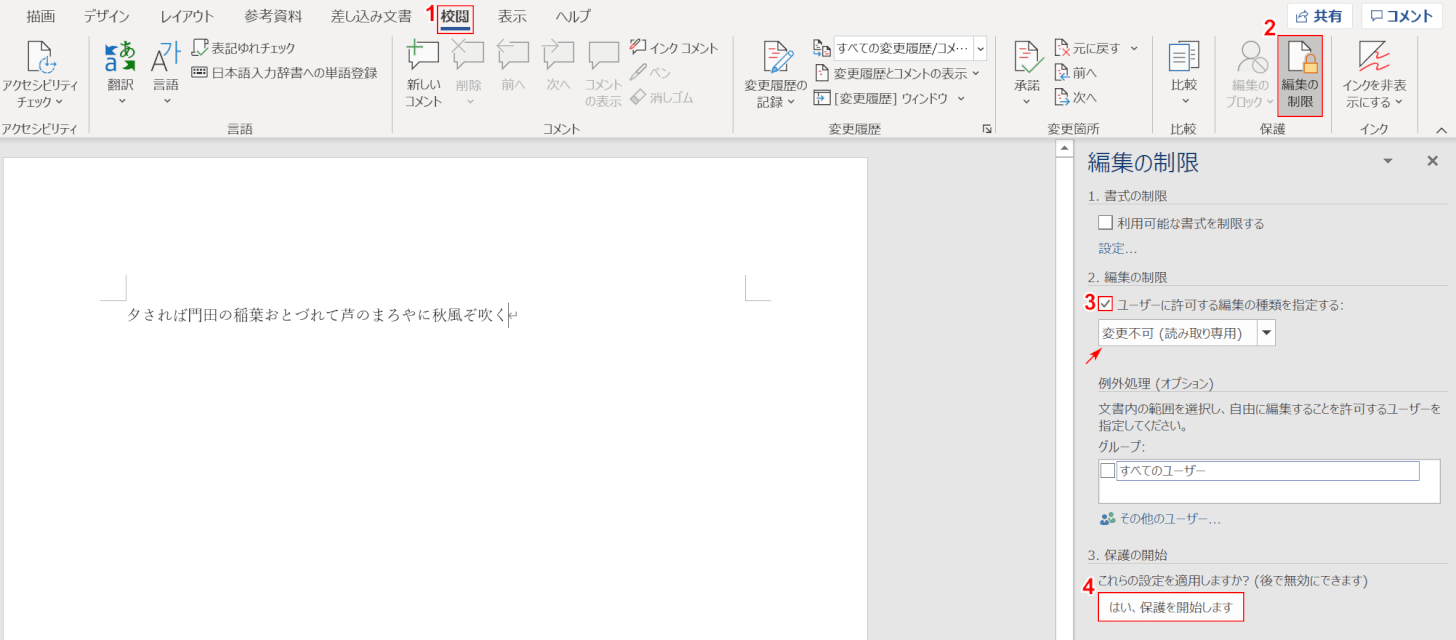
Task: Click the Translate (翻訳) icon
Action: point(121,58)
